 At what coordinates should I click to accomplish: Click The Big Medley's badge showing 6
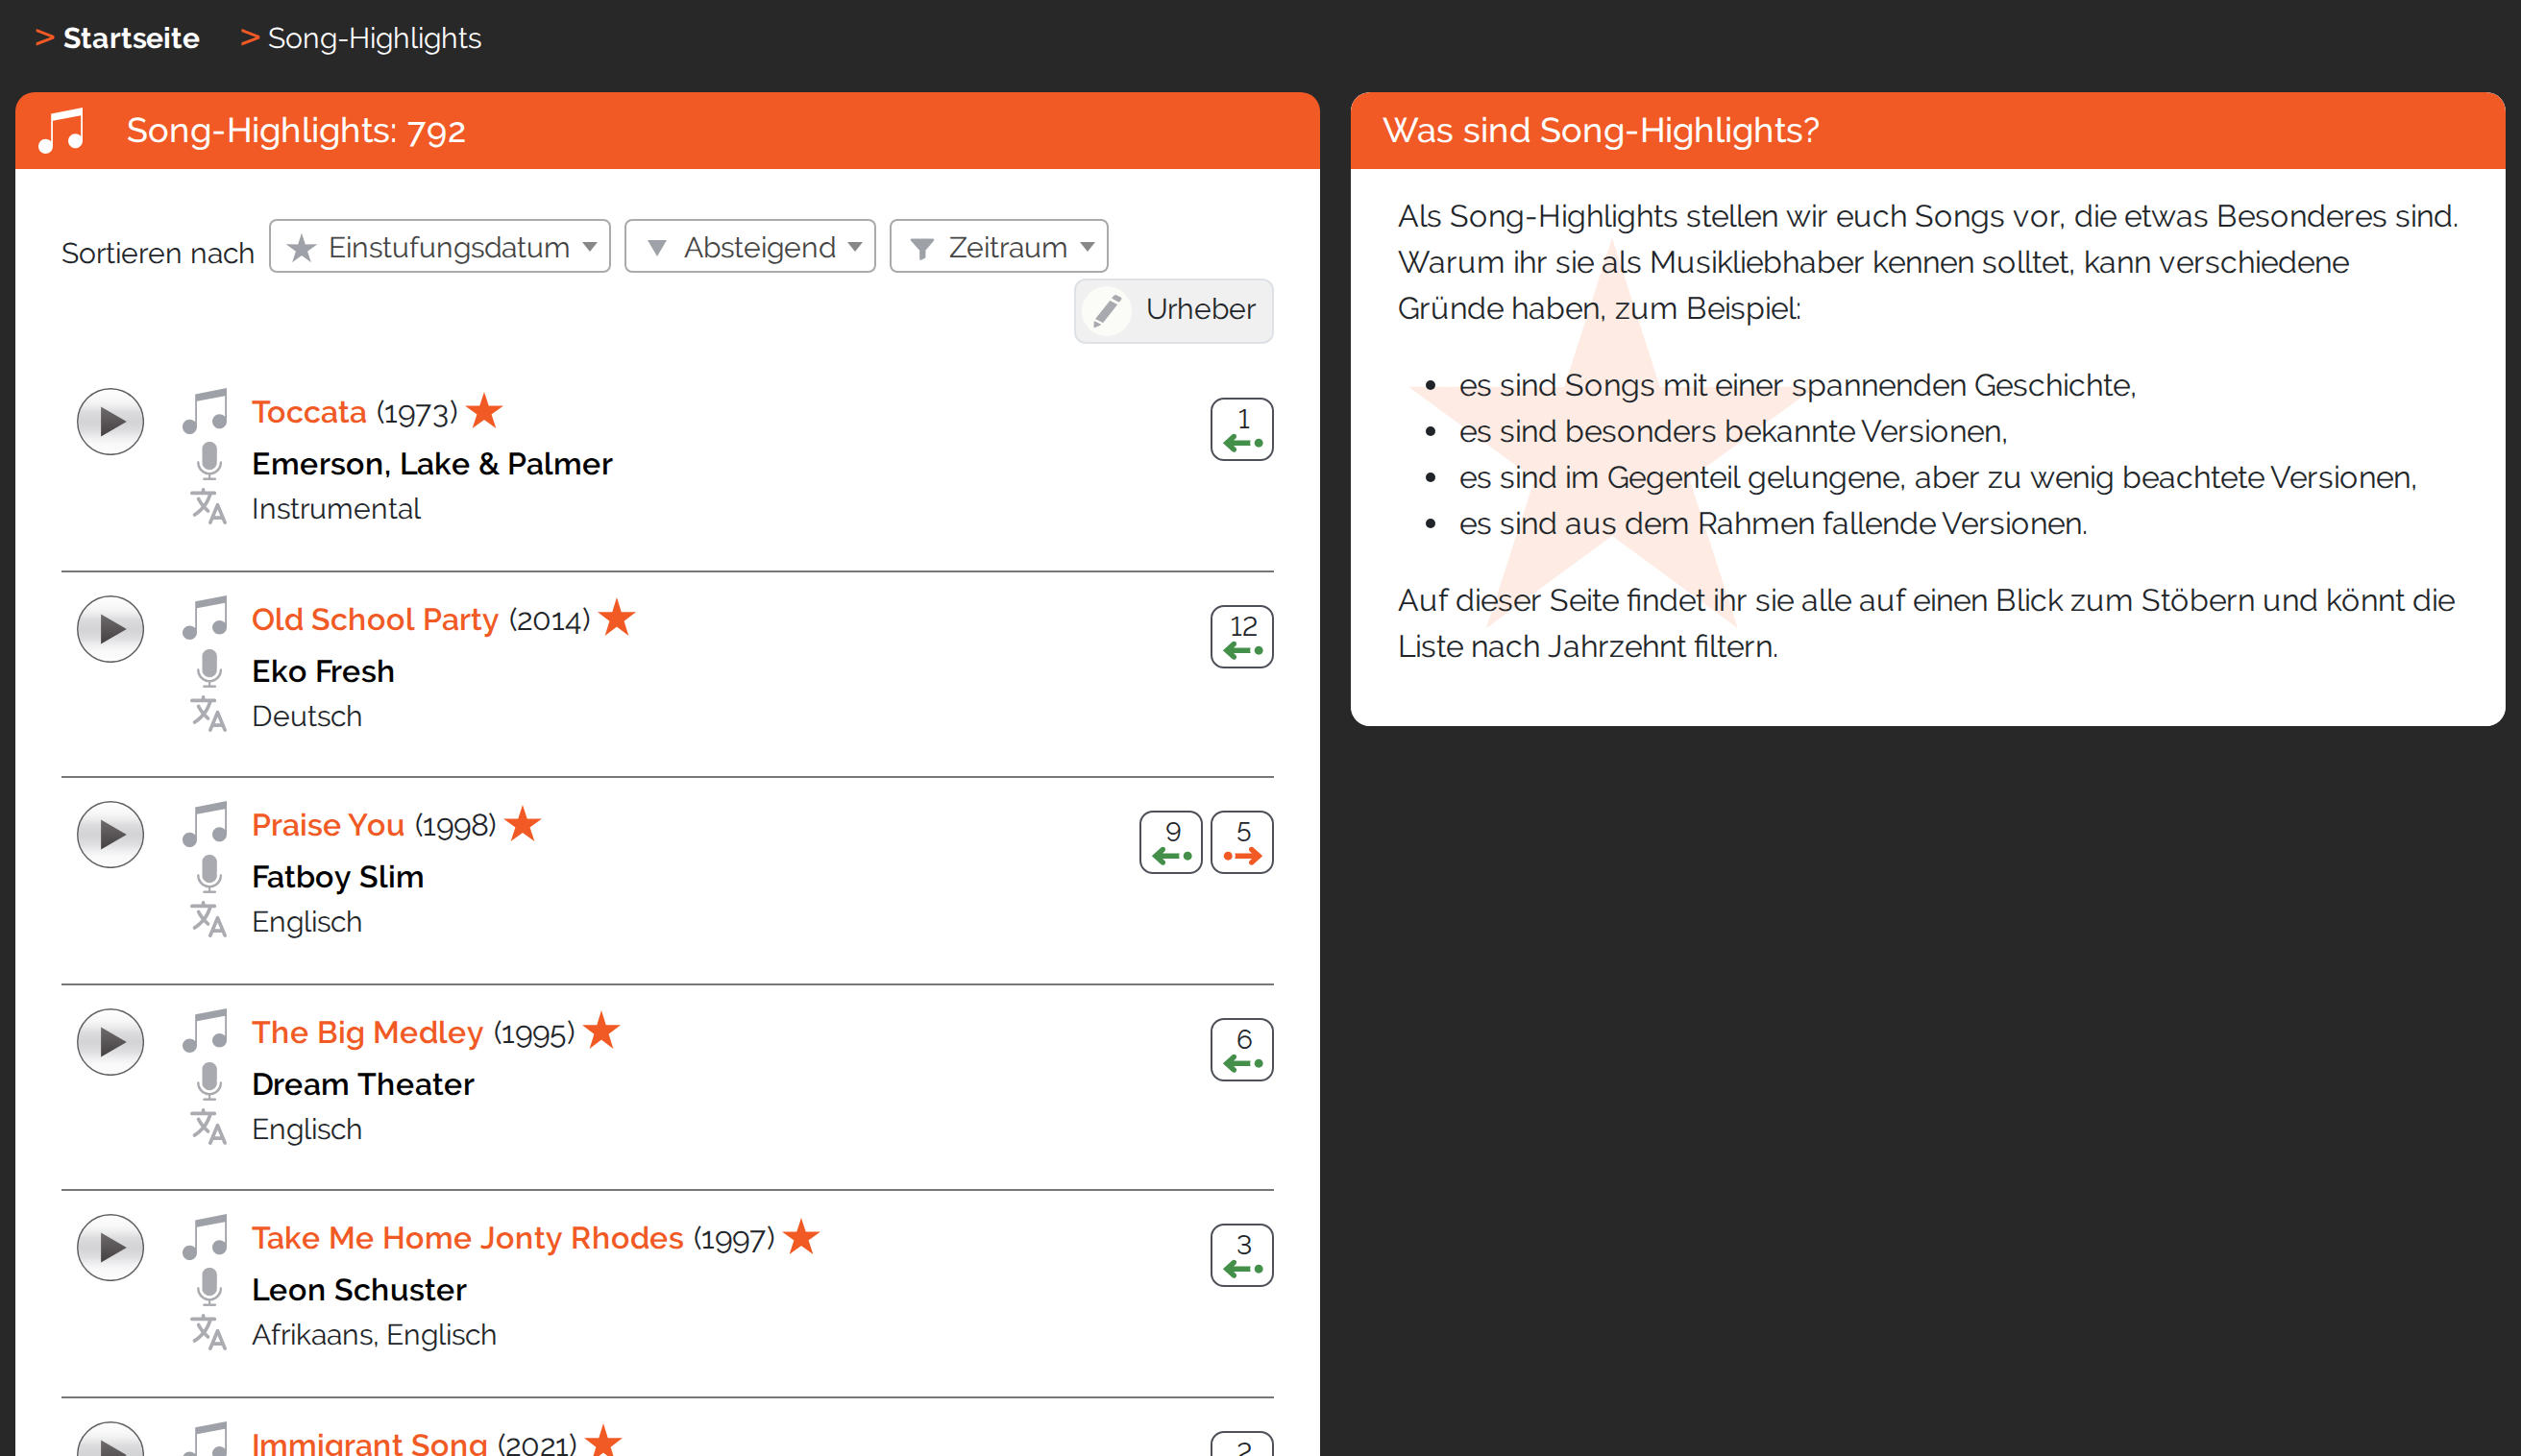[x=1242, y=1050]
